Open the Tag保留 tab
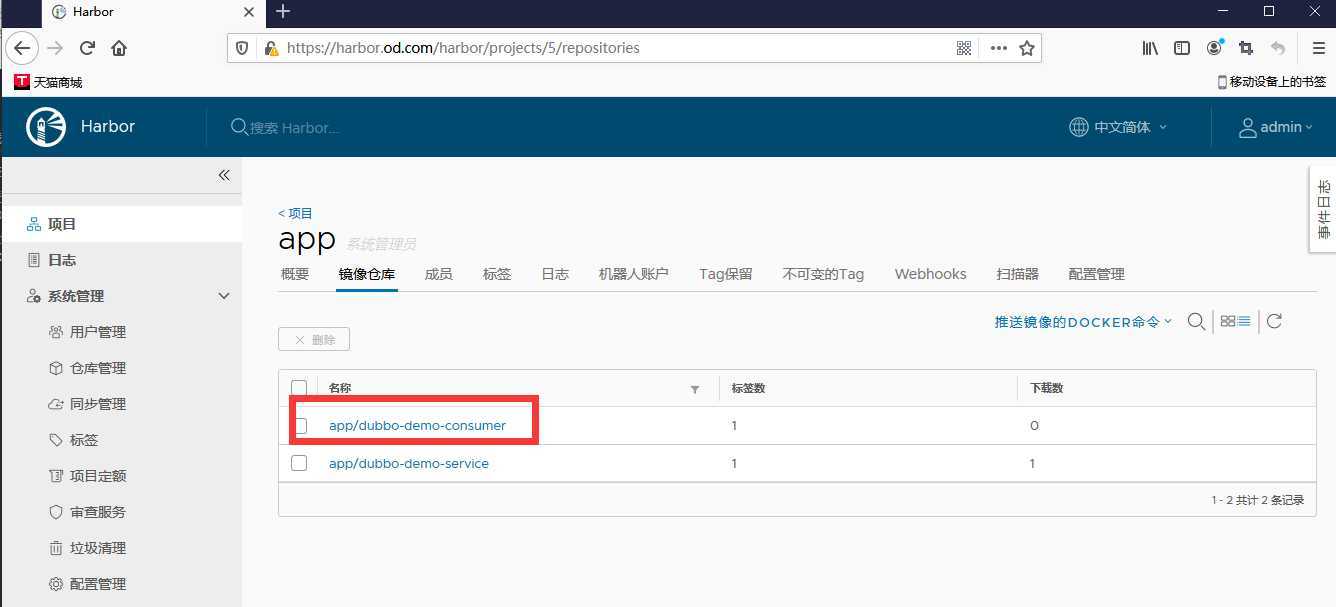The width and height of the screenshot is (1336, 607). (726, 274)
